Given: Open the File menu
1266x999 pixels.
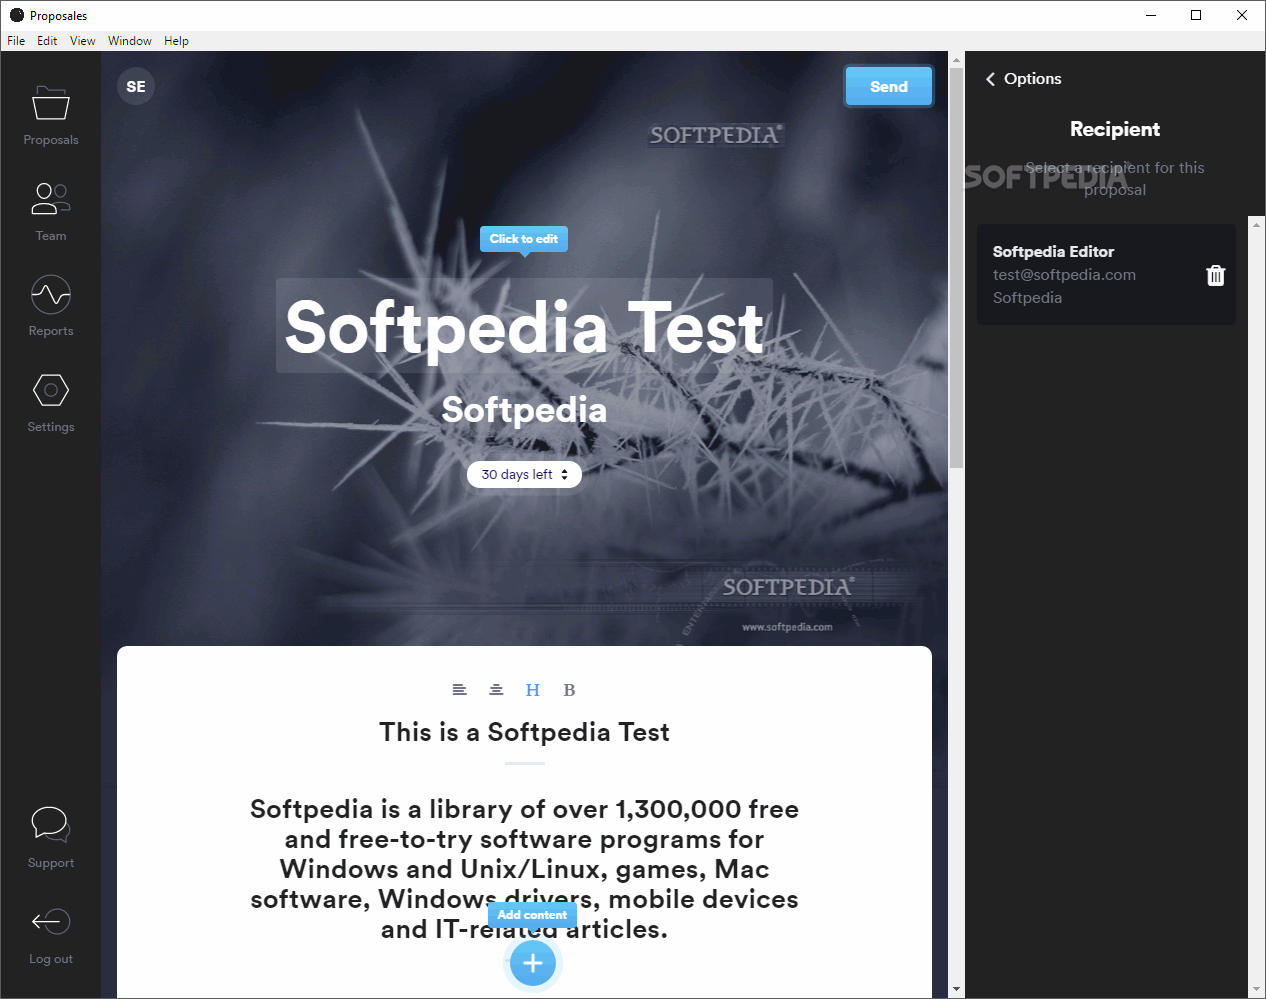Looking at the screenshot, I should click(x=16, y=41).
